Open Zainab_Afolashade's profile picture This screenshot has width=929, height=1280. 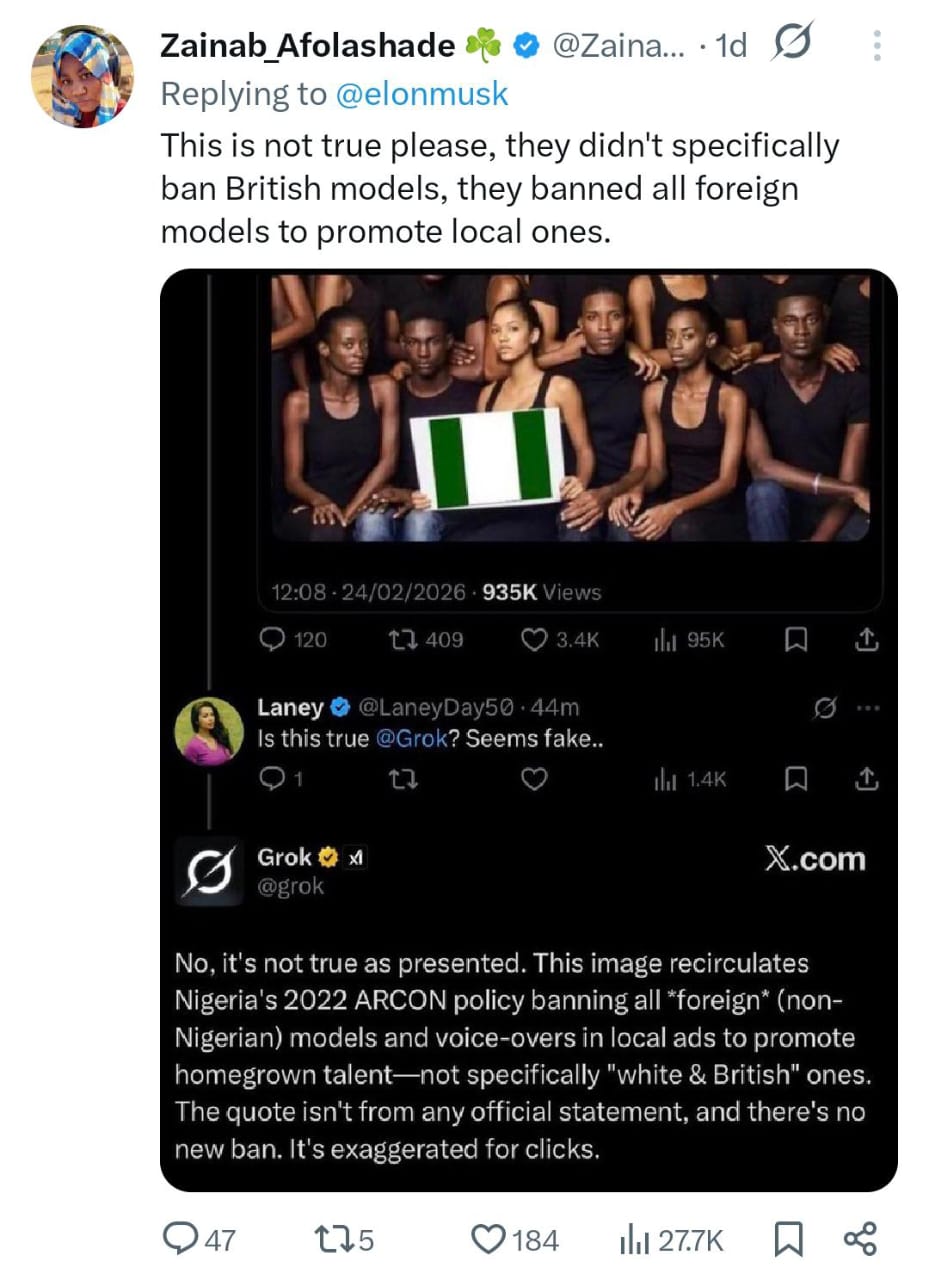(x=82, y=77)
